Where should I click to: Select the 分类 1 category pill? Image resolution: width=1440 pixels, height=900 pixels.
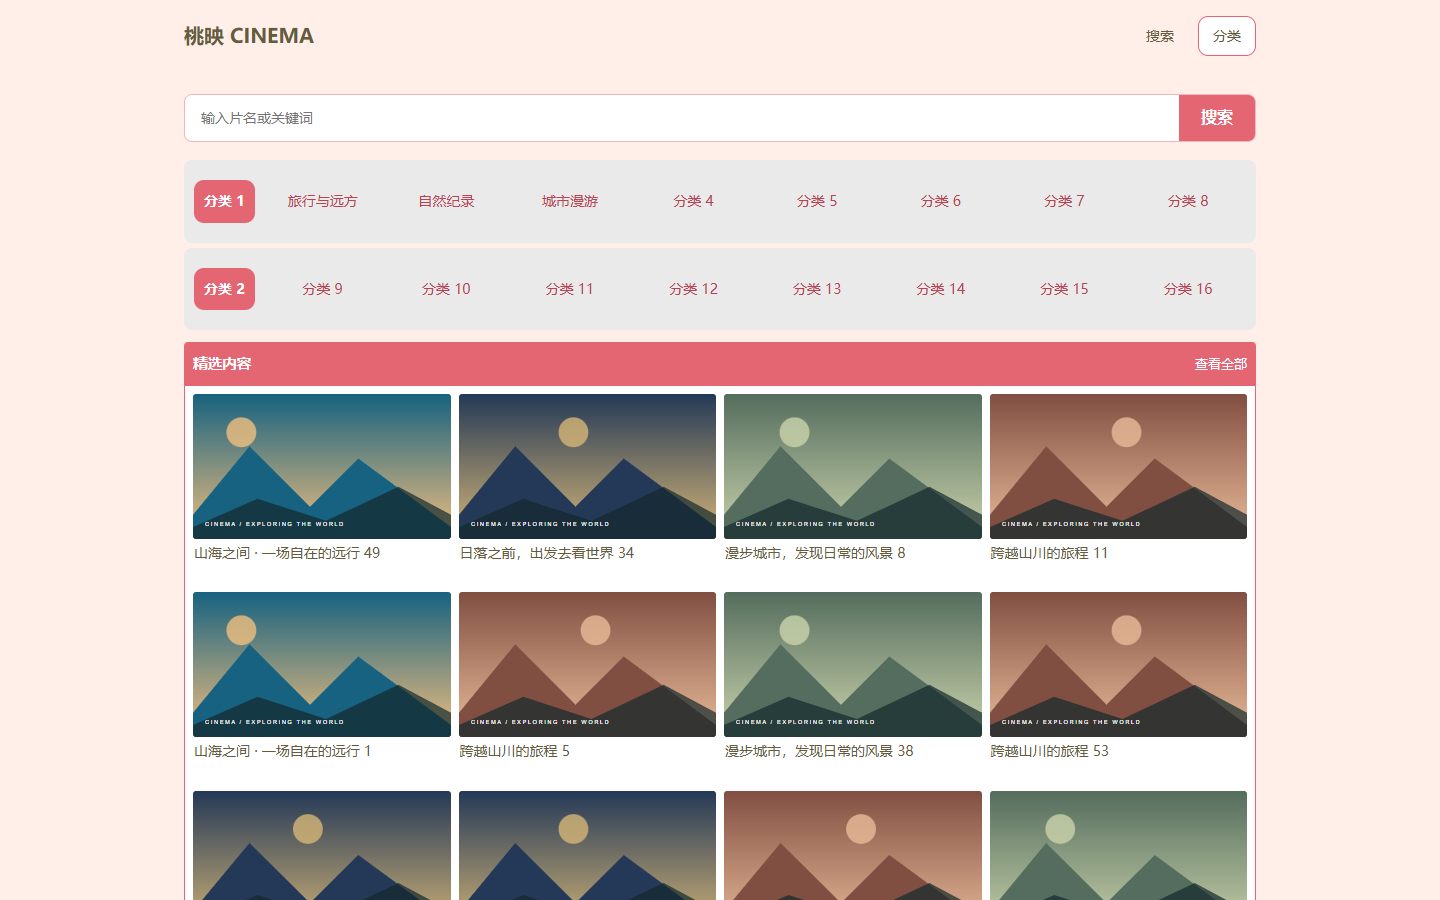click(x=224, y=201)
